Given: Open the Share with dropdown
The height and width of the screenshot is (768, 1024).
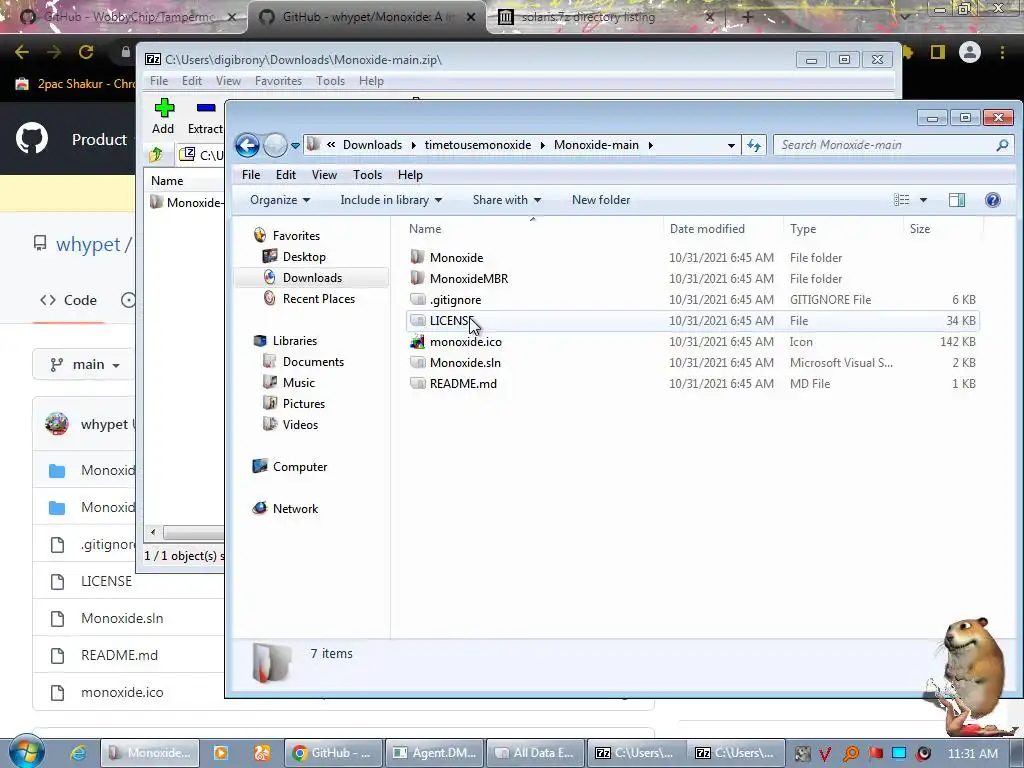Looking at the screenshot, I should (507, 200).
